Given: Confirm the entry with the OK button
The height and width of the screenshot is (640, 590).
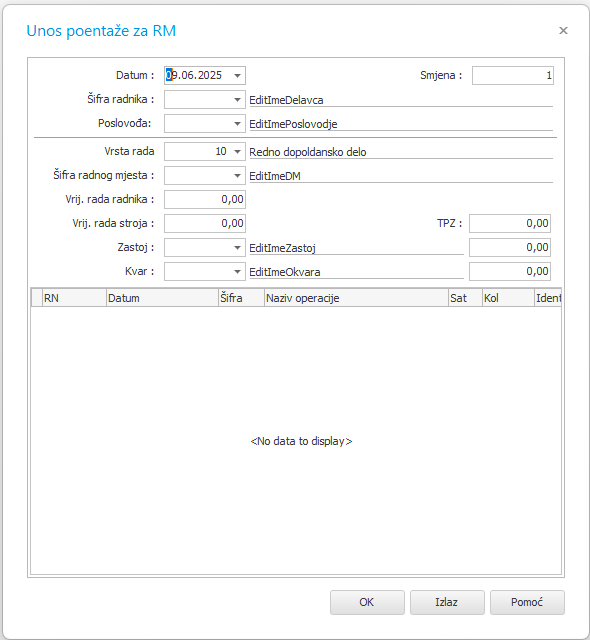Looking at the screenshot, I should 367,602.
